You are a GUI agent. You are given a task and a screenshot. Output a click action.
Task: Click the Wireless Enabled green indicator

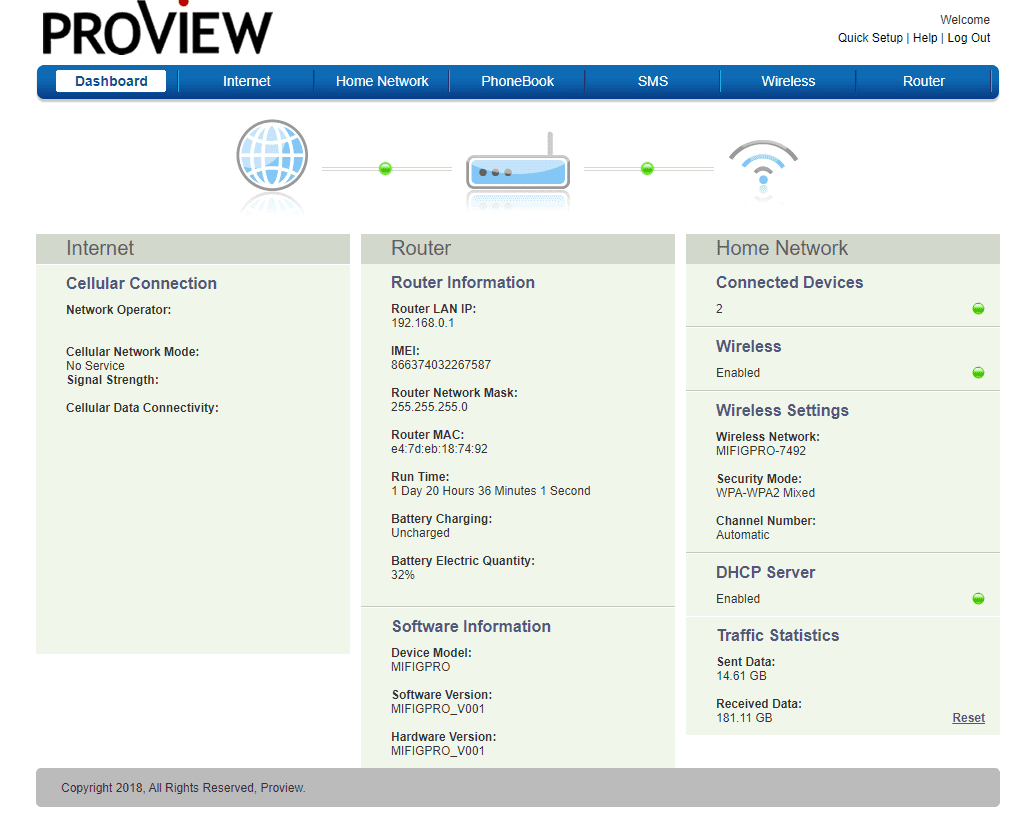[x=978, y=373]
